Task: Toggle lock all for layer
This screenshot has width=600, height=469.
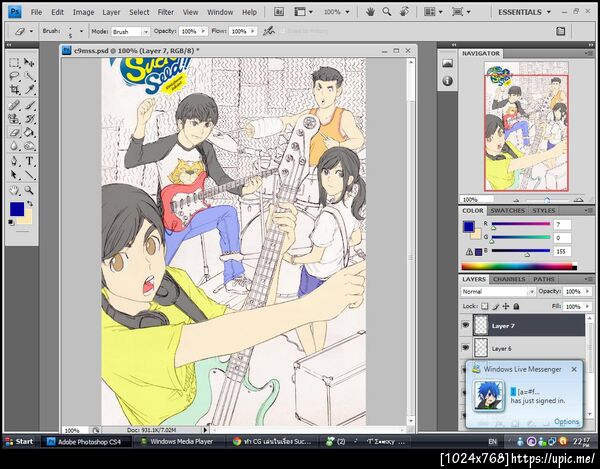Action: (516, 306)
